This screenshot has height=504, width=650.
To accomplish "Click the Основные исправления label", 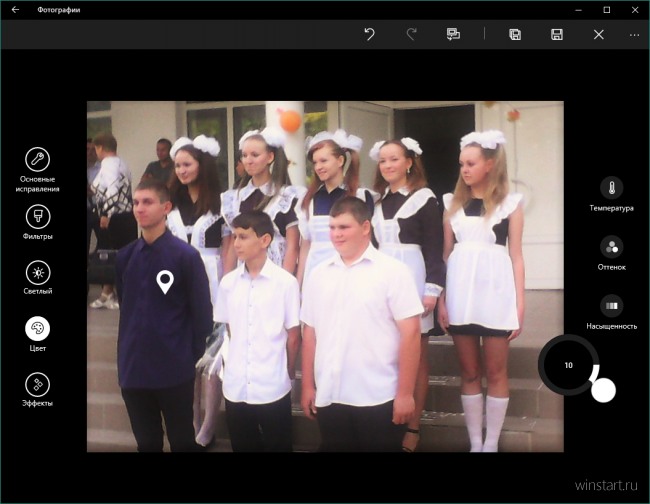I will coord(38,184).
